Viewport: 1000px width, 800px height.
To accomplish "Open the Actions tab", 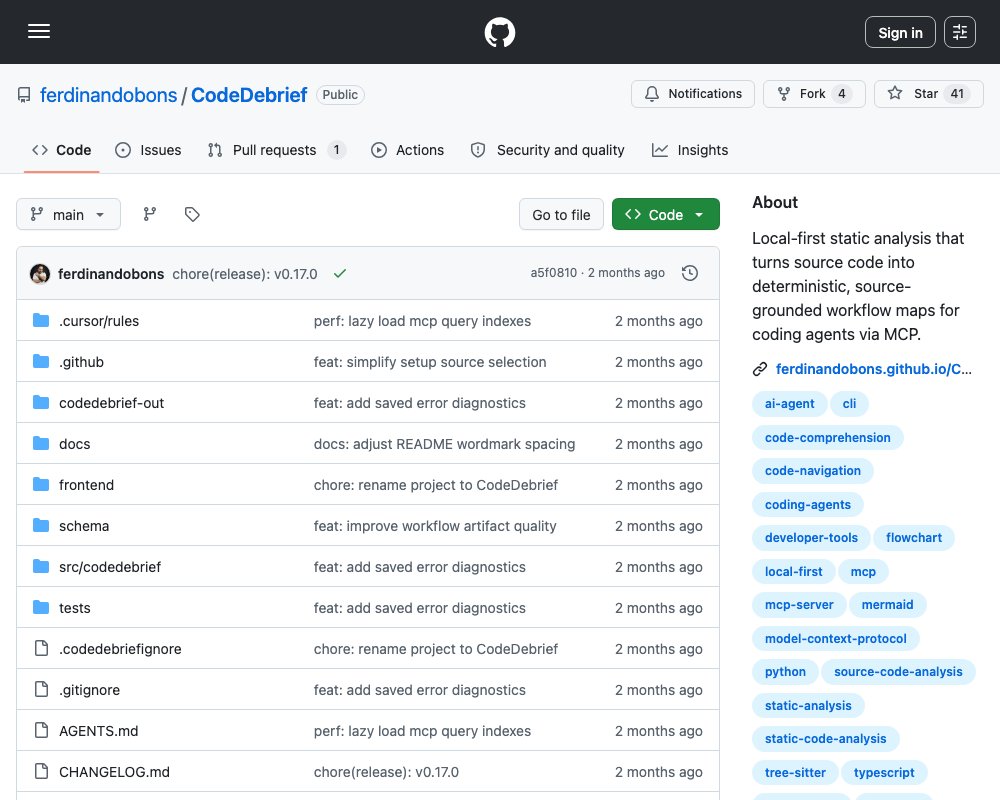I will click(408, 150).
